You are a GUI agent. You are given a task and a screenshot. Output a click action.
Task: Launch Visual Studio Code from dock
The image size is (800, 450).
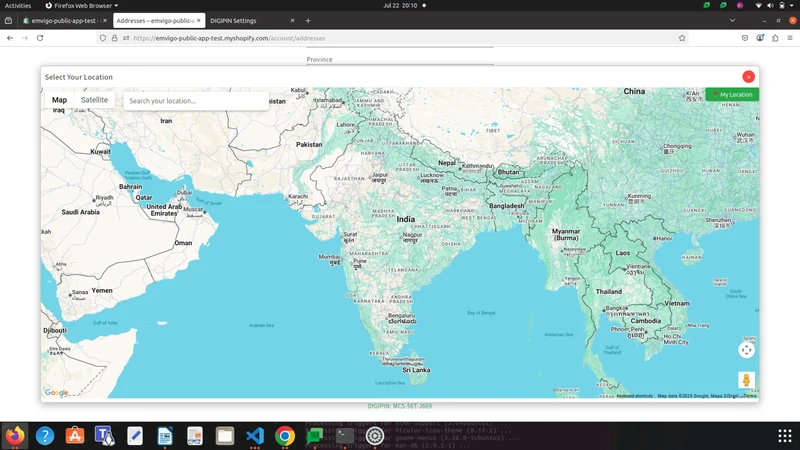[x=255, y=436]
